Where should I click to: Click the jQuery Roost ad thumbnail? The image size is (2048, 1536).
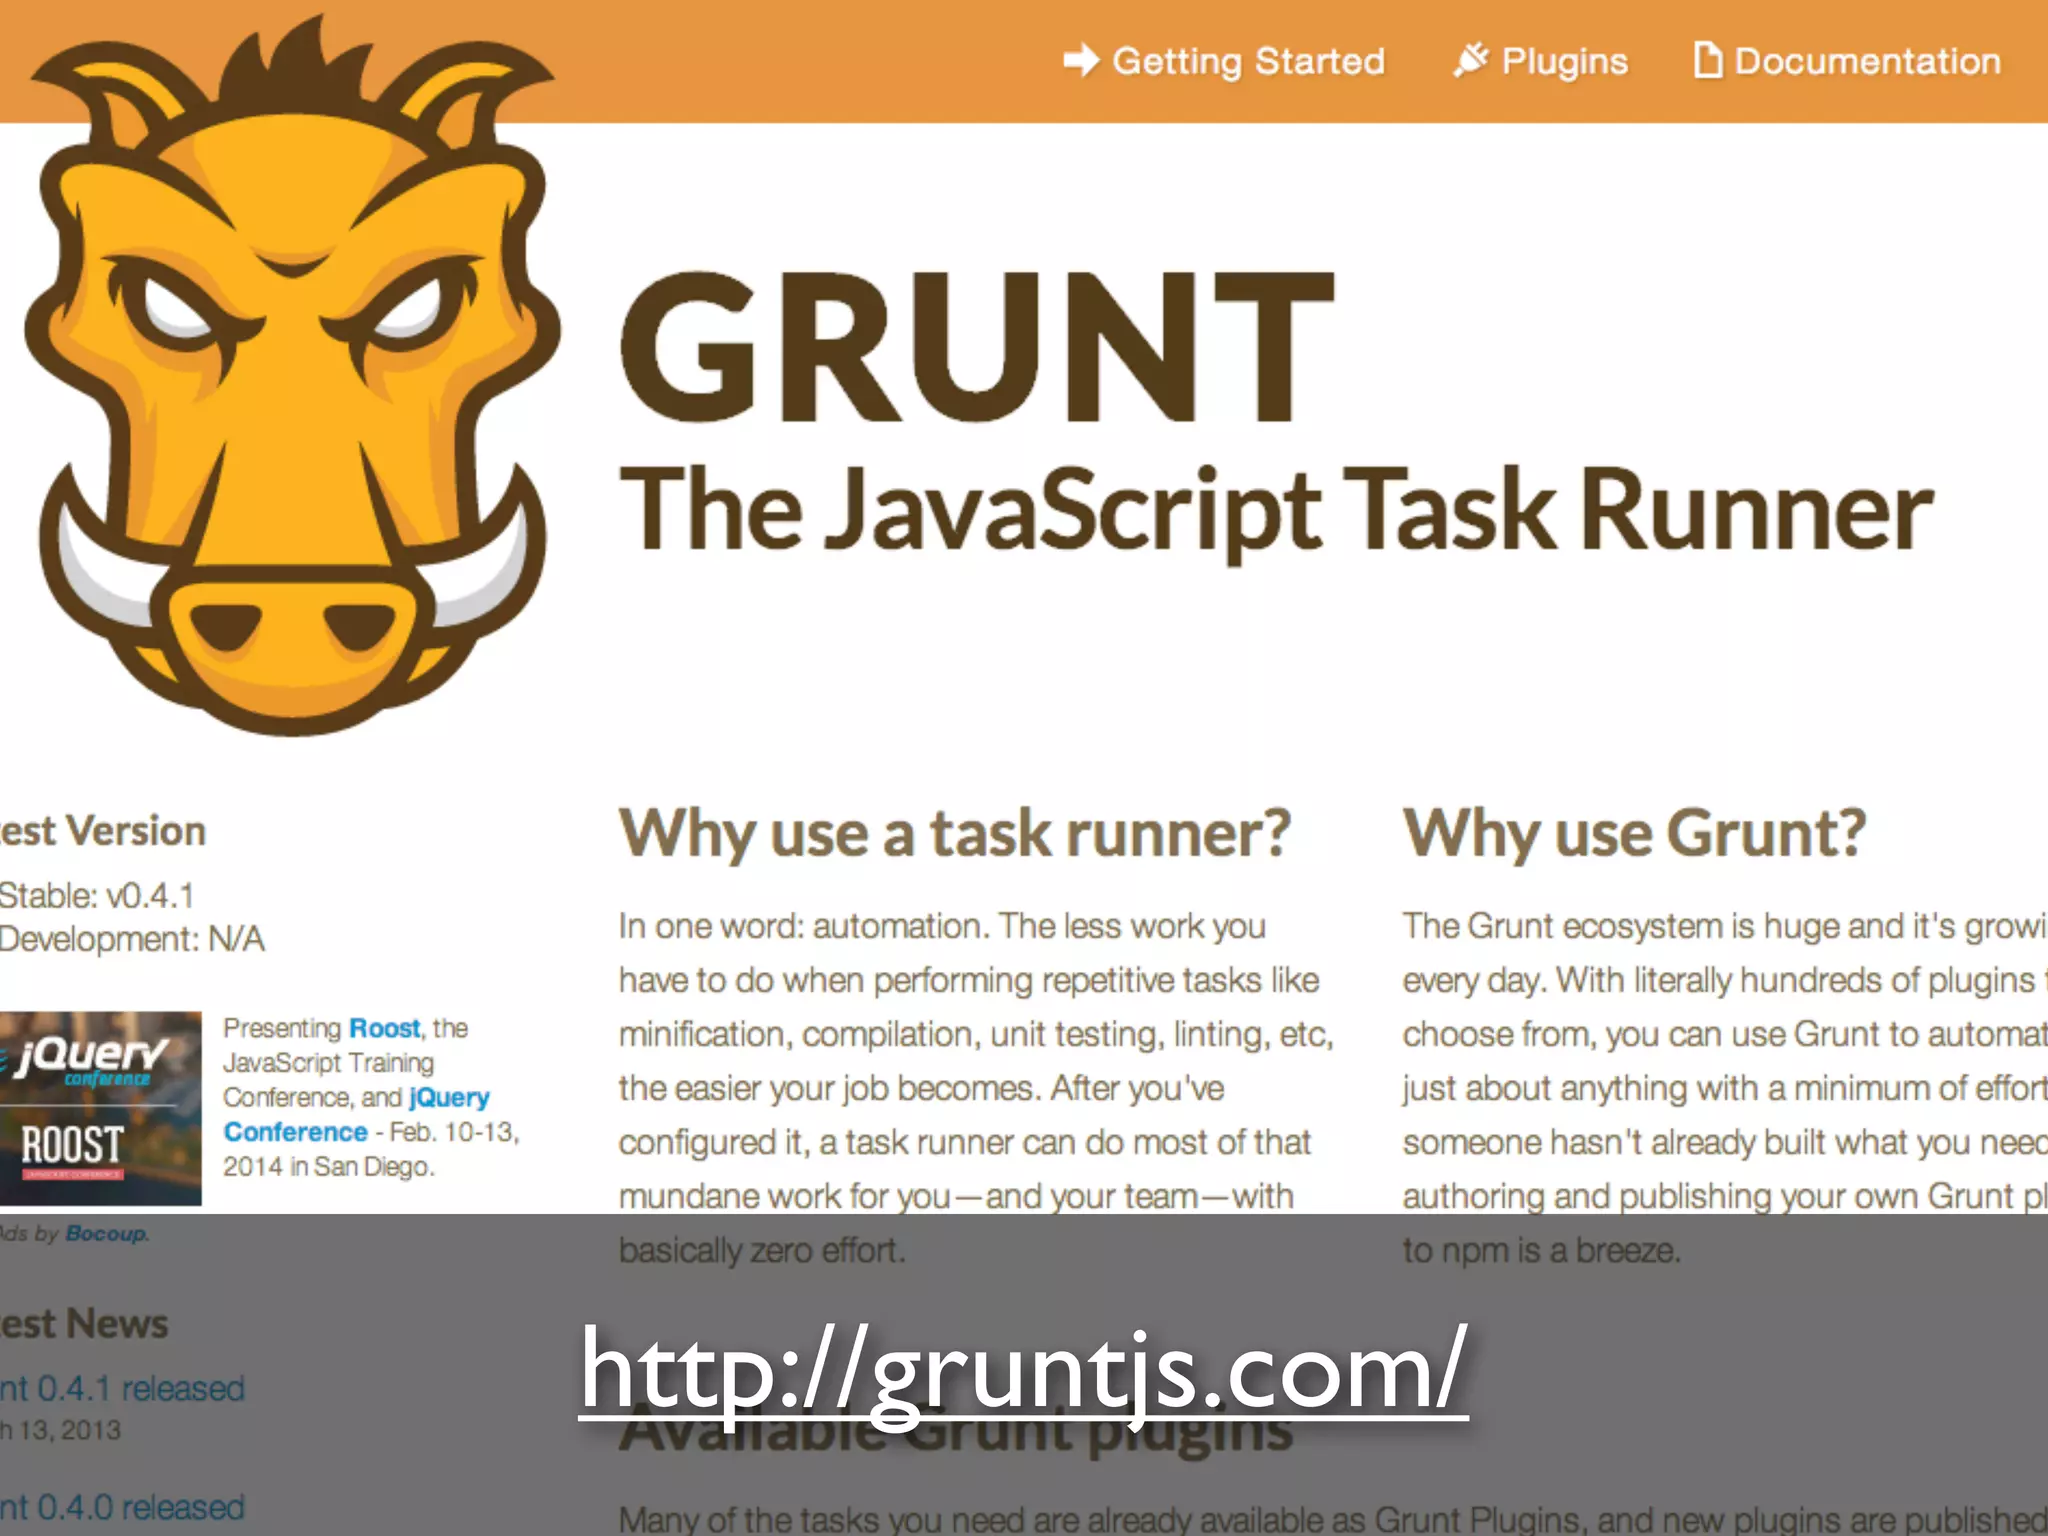[x=100, y=1108]
